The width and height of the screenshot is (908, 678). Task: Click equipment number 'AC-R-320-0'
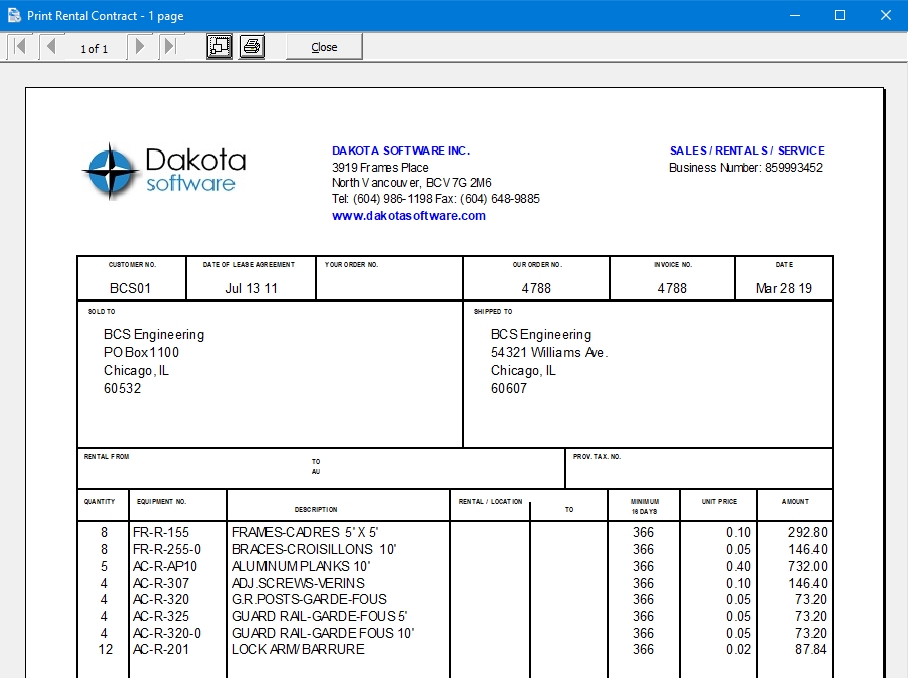[x=167, y=633]
